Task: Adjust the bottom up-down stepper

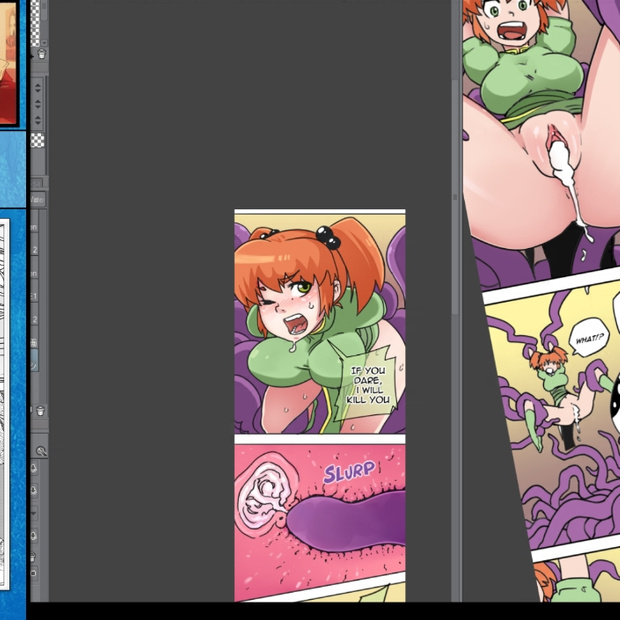Action: tap(38, 120)
